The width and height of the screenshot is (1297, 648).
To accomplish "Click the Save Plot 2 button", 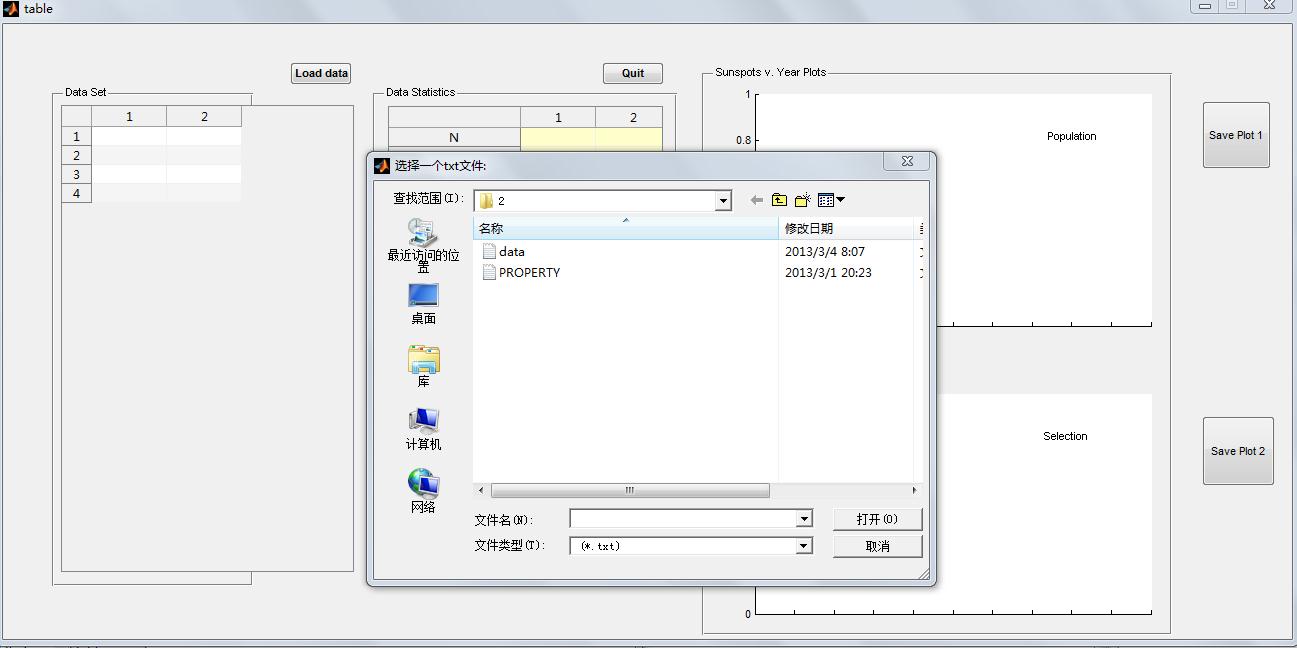I will pos(1238,451).
